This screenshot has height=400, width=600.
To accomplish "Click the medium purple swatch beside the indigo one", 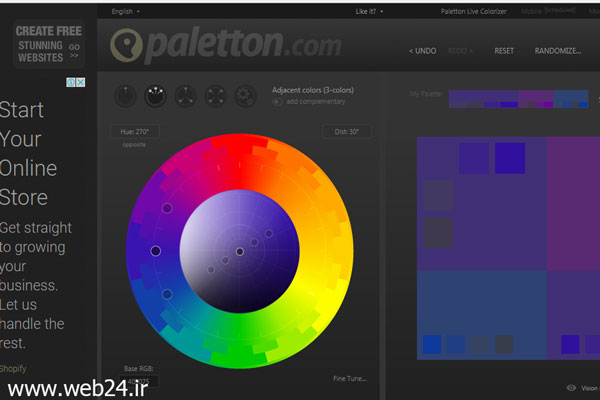I will [474, 158].
